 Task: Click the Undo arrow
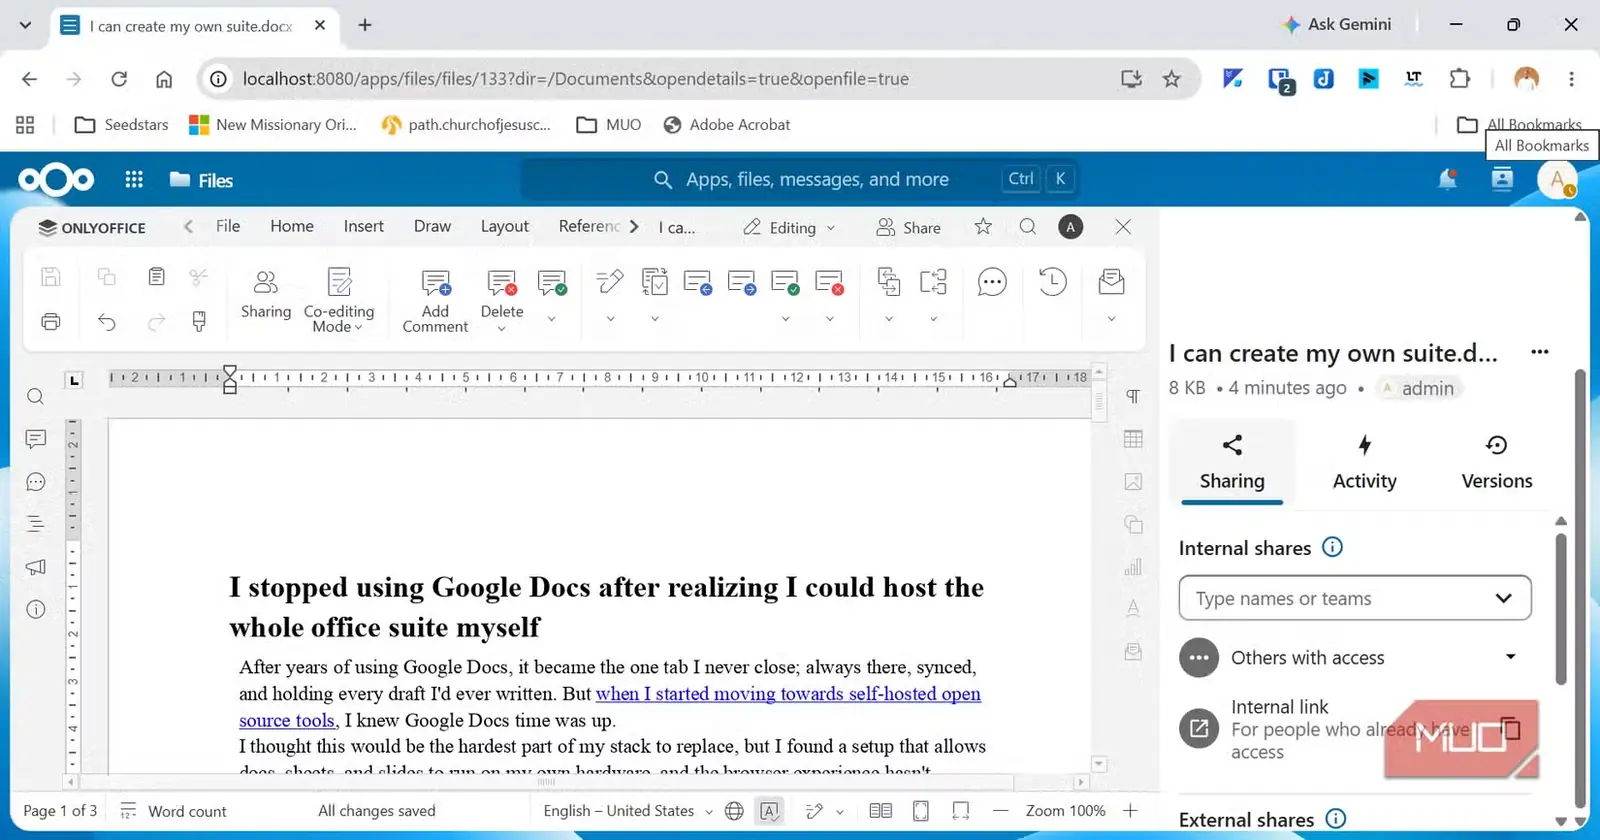tap(107, 321)
